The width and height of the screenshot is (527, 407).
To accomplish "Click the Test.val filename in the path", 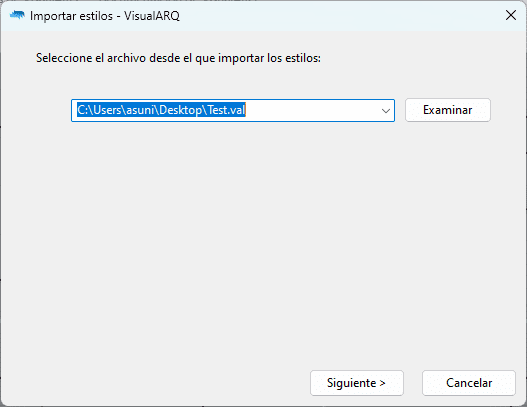I will [227, 110].
